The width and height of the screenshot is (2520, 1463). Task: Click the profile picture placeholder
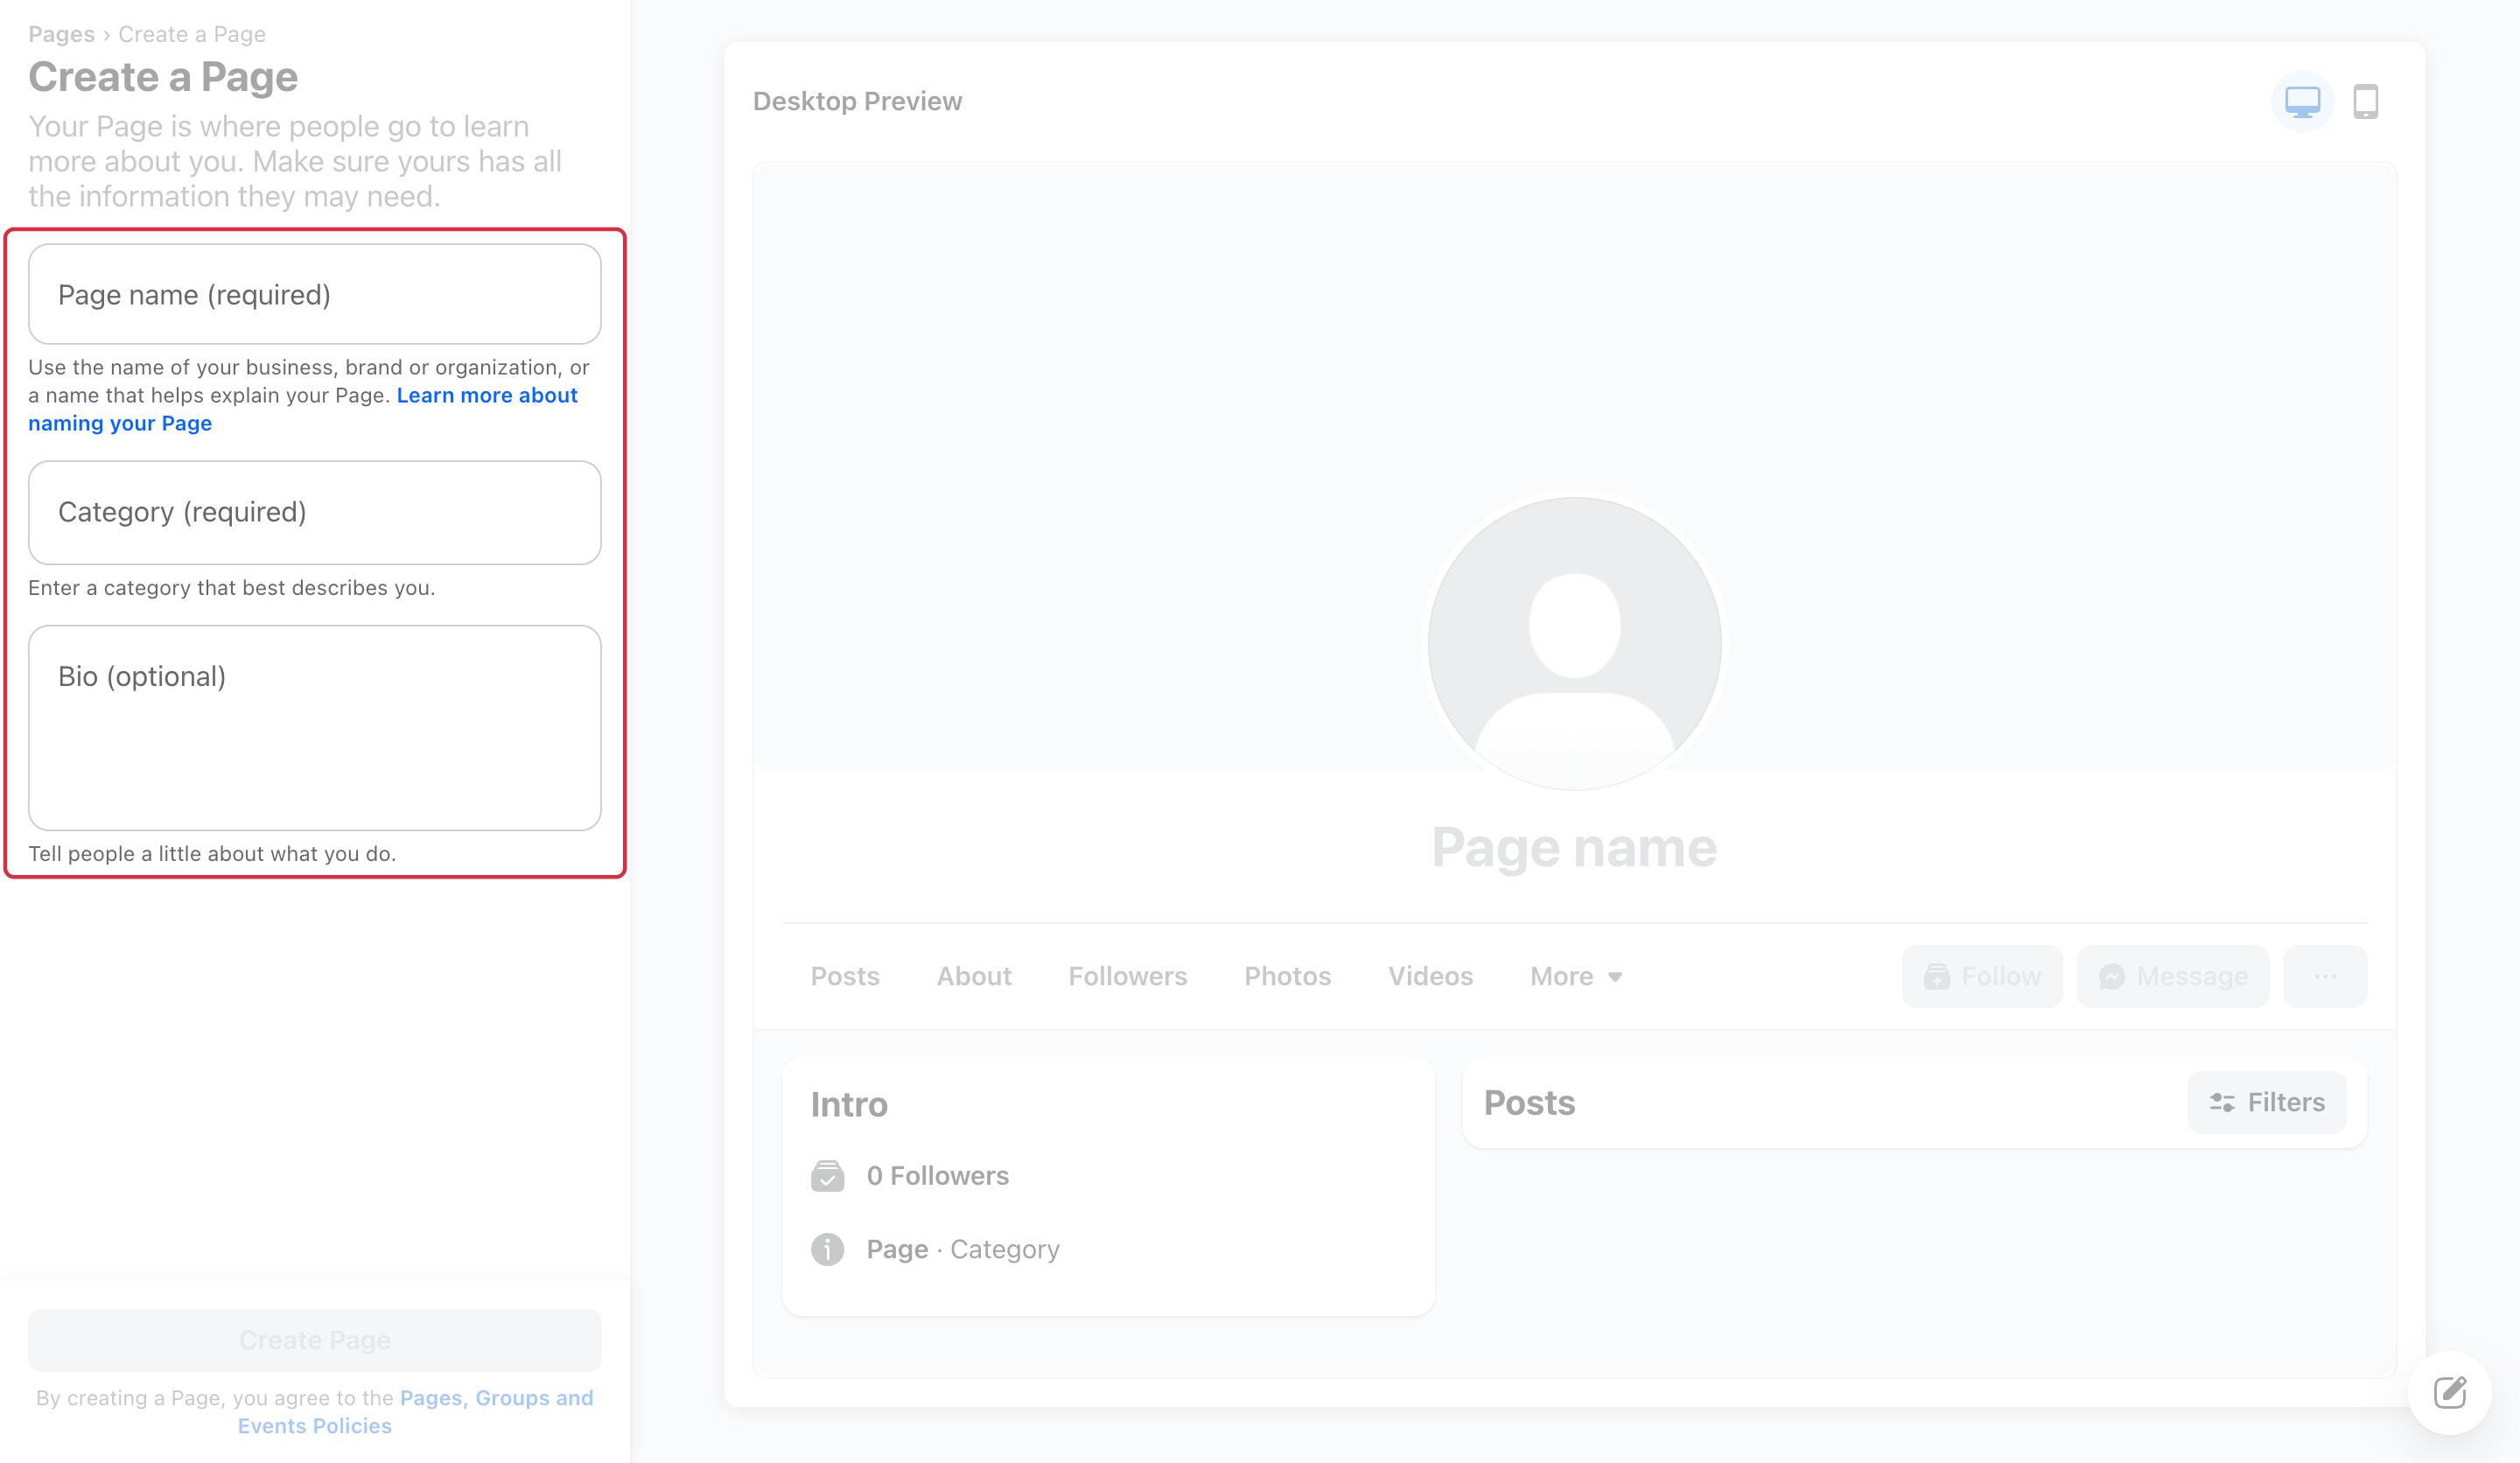(1574, 643)
